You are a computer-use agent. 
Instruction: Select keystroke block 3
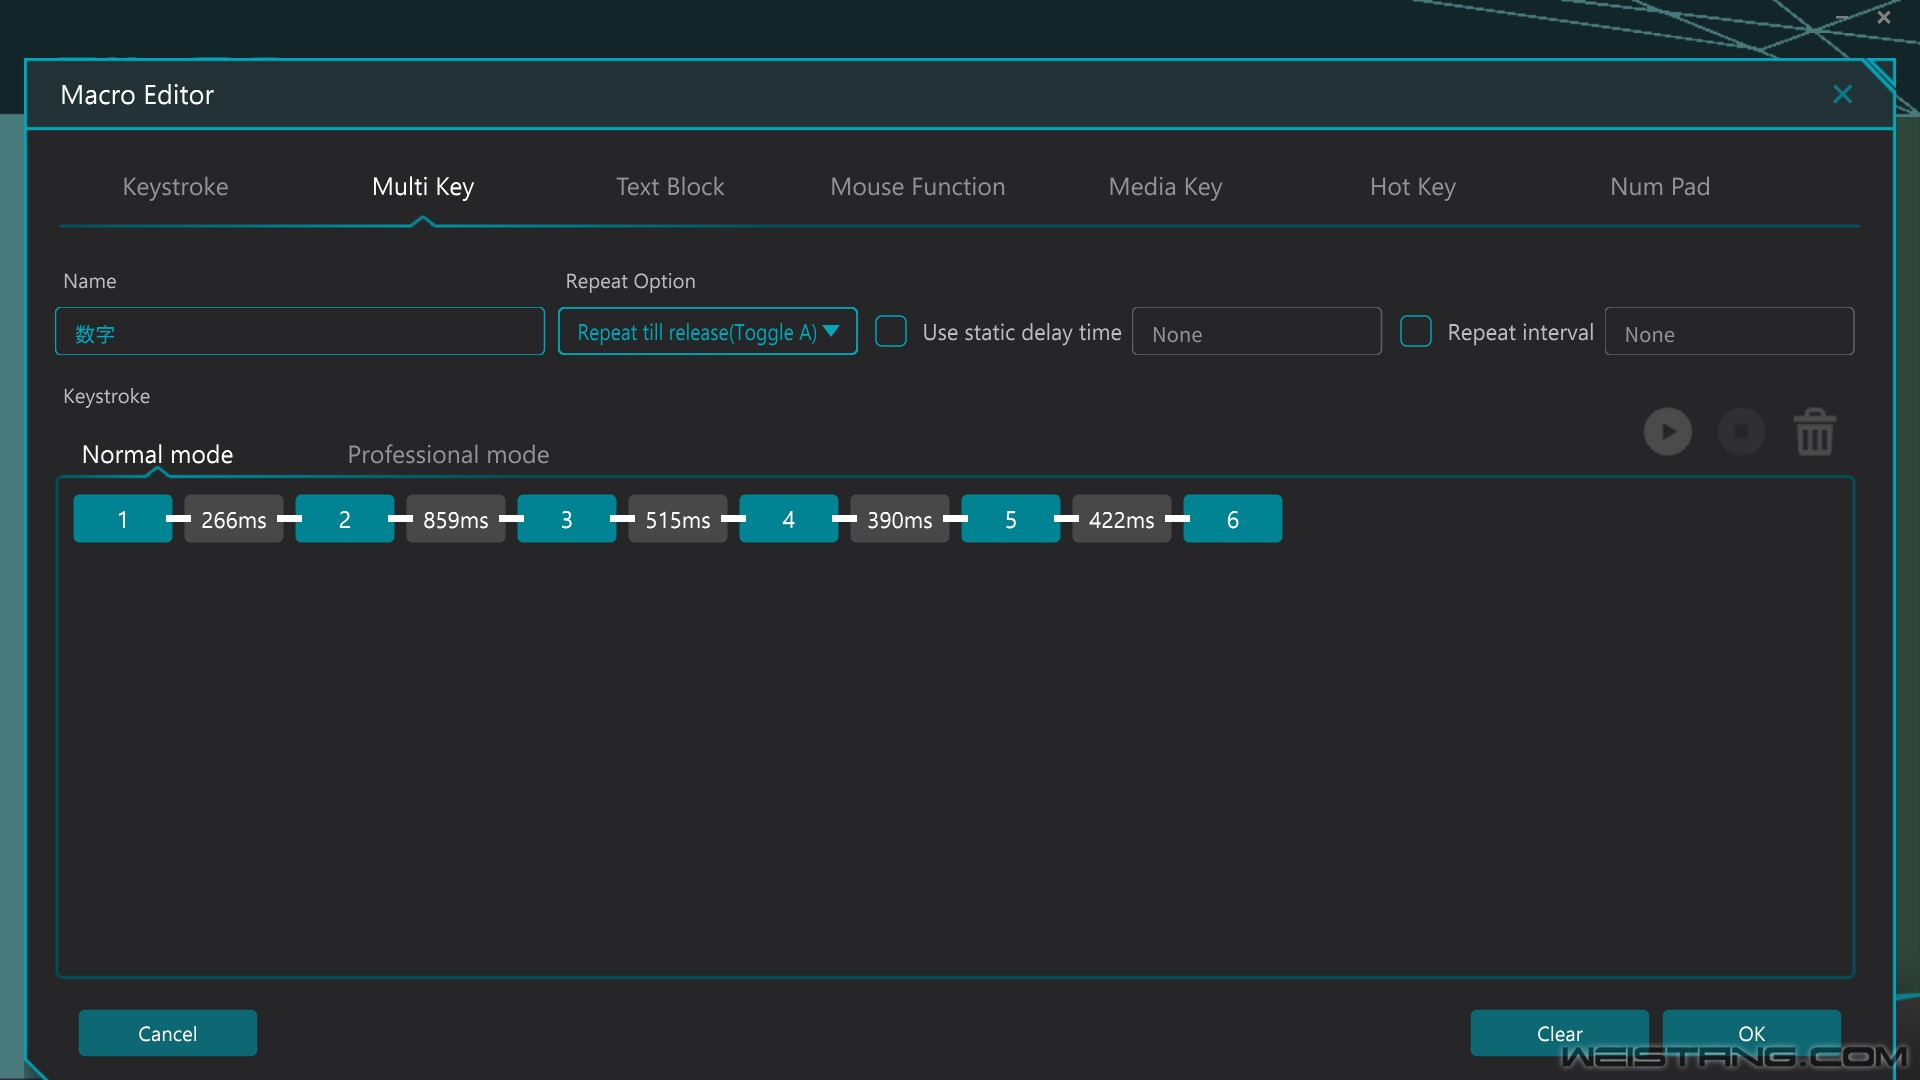pyautogui.click(x=567, y=519)
